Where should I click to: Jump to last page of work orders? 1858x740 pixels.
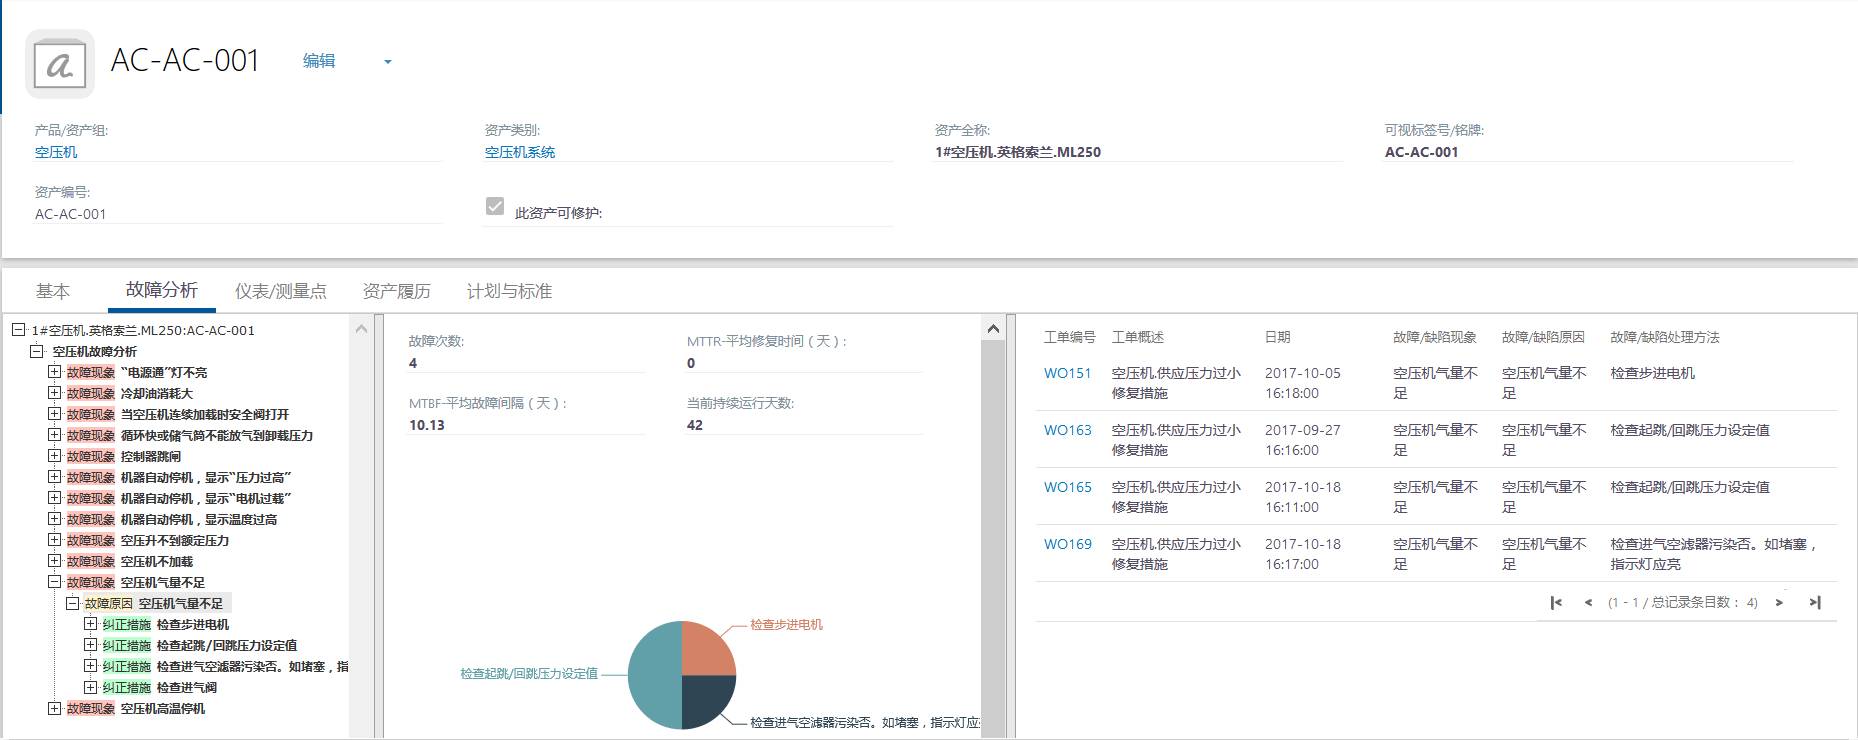tap(1815, 602)
